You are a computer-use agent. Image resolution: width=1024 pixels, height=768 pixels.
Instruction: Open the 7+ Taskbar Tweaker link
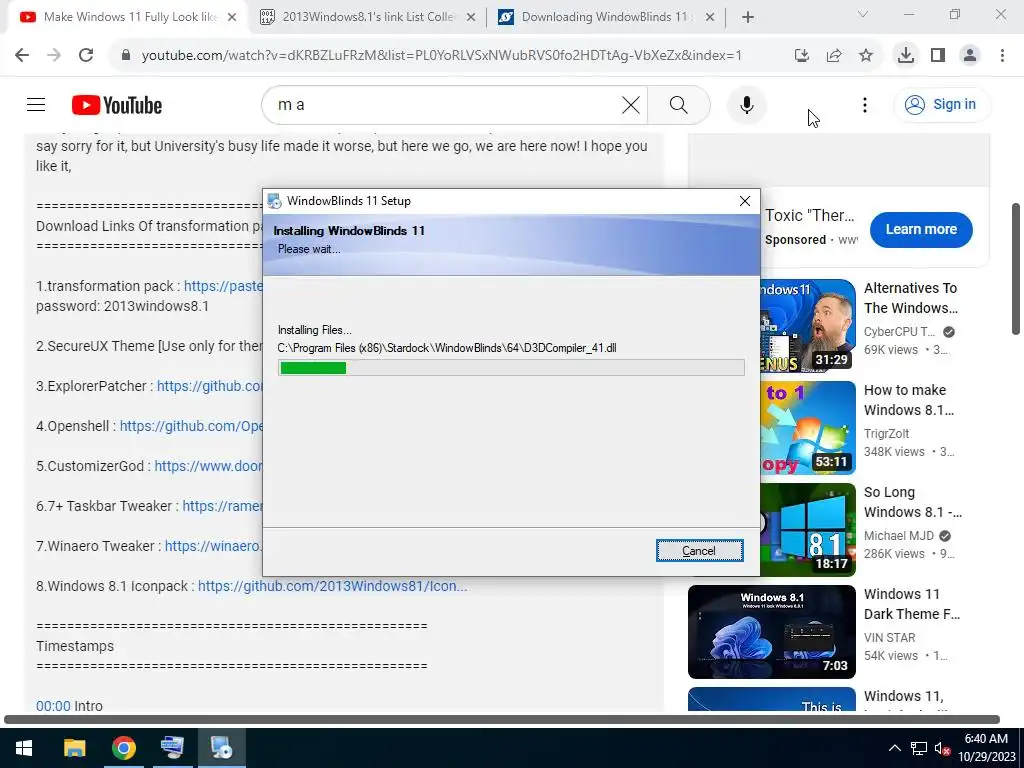pos(222,505)
